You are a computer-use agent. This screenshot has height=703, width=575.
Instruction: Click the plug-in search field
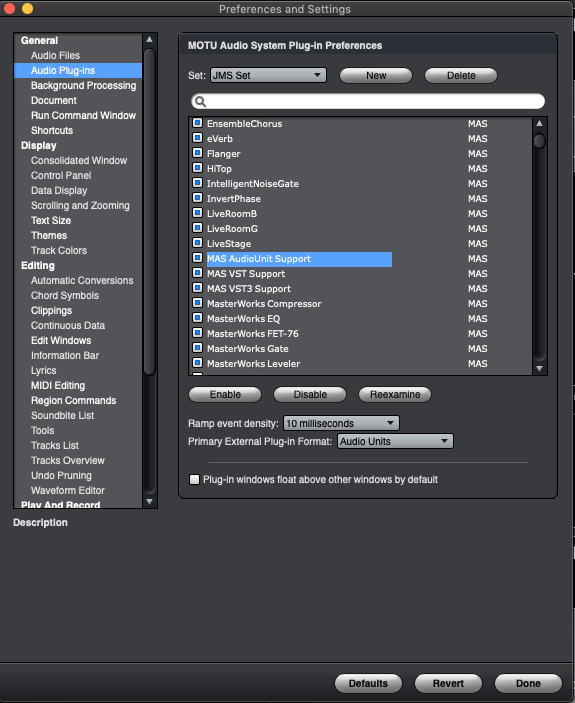[368, 101]
